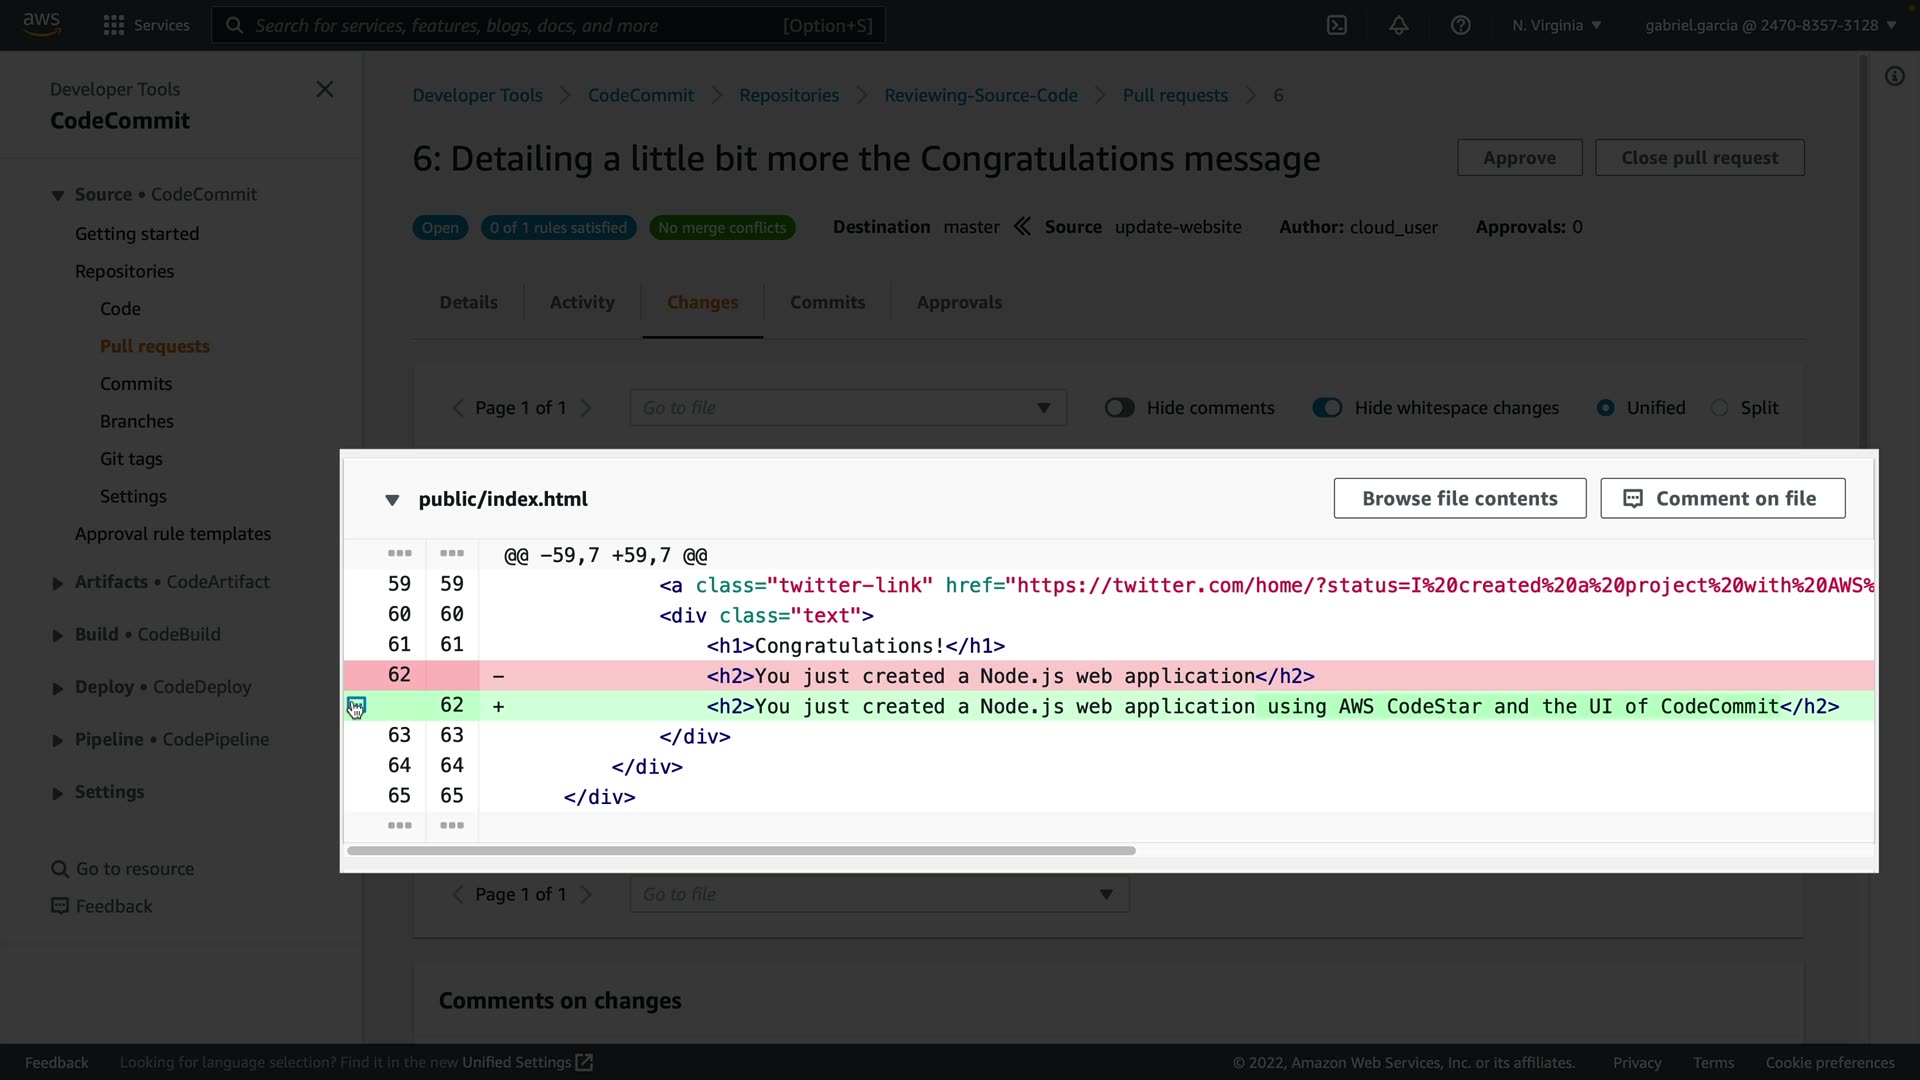Select the Split diff view radio
The image size is (1920, 1080).
[x=1719, y=408]
